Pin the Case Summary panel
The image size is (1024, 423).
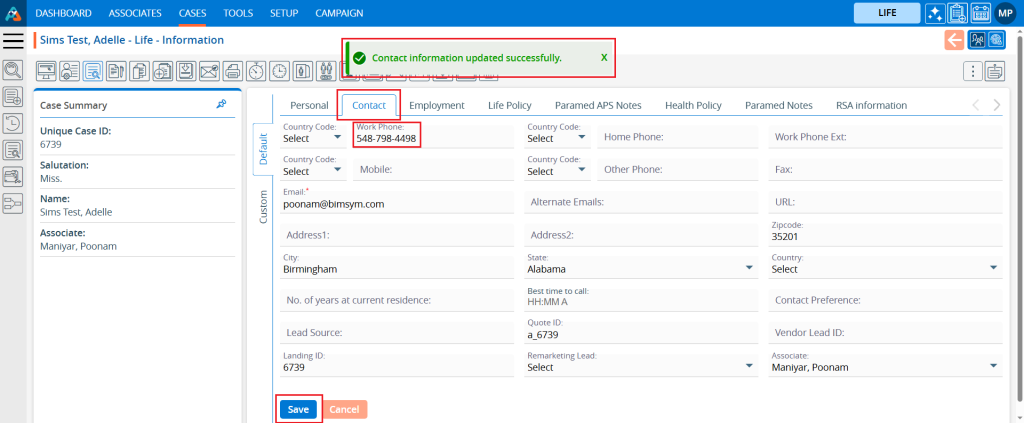[x=221, y=105]
